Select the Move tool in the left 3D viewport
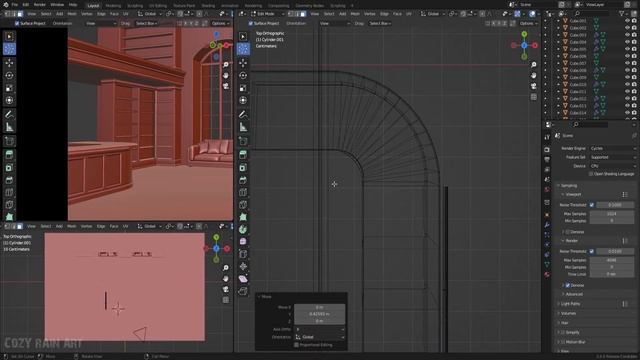 coord(9,63)
